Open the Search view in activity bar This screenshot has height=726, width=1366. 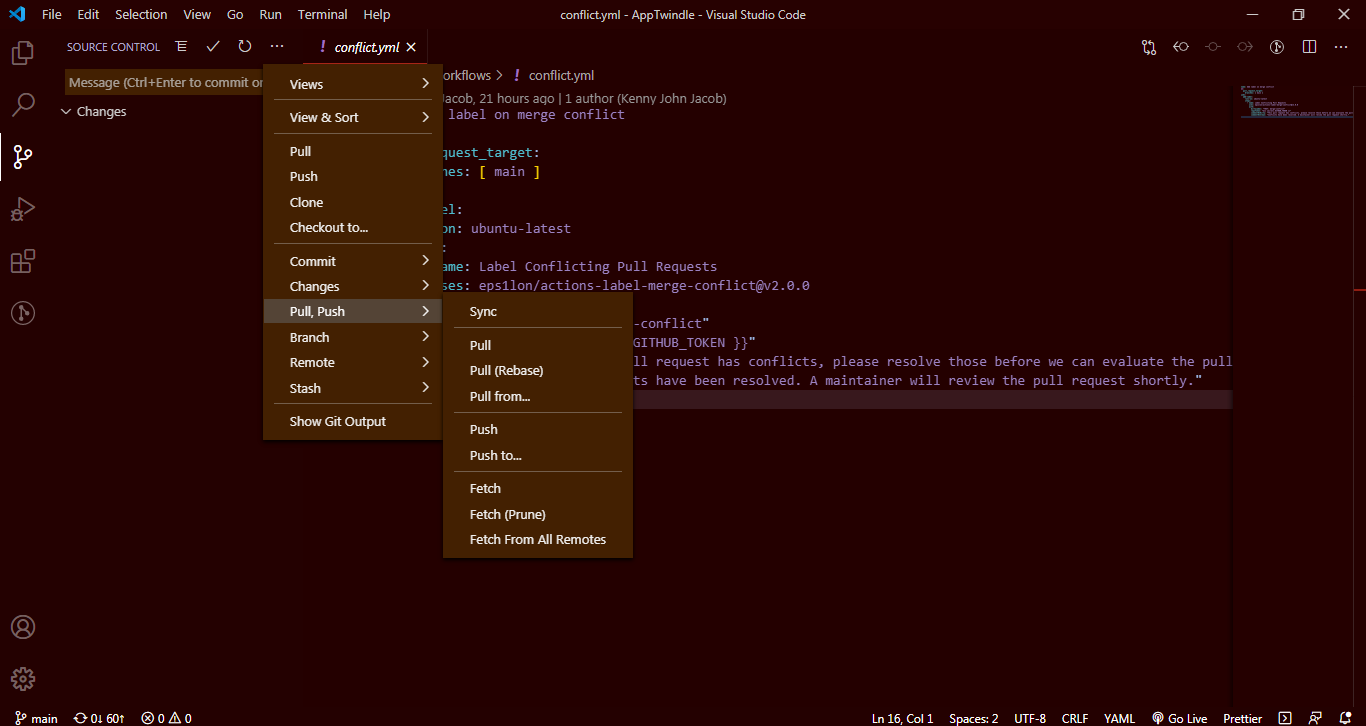pyautogui.click(x=22, y=104)
